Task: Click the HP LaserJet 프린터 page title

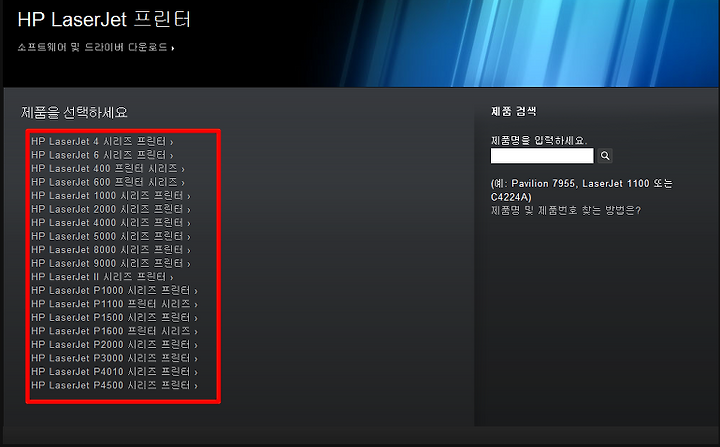Action: point(104,20)
